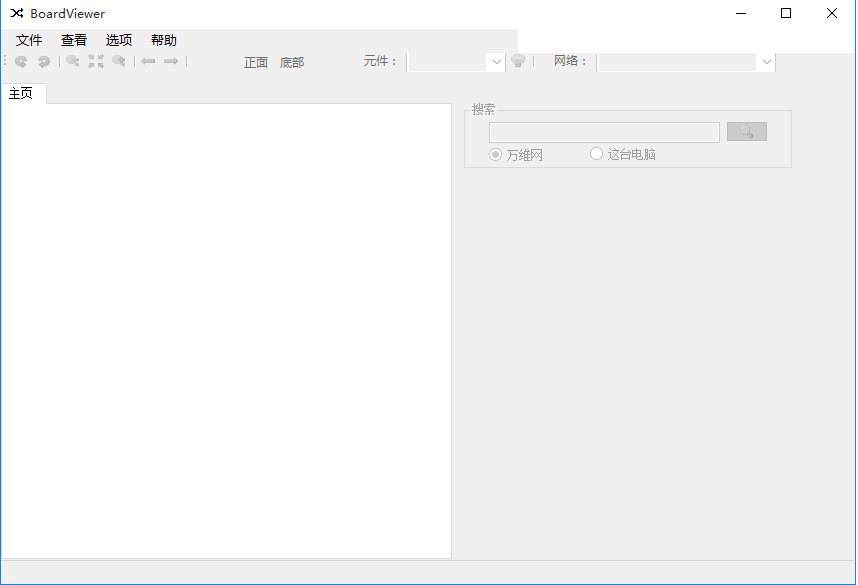The width and height of the screenshot is (858, 585).
Task: Select the 万维网 radio button
Action: (496, 154)
